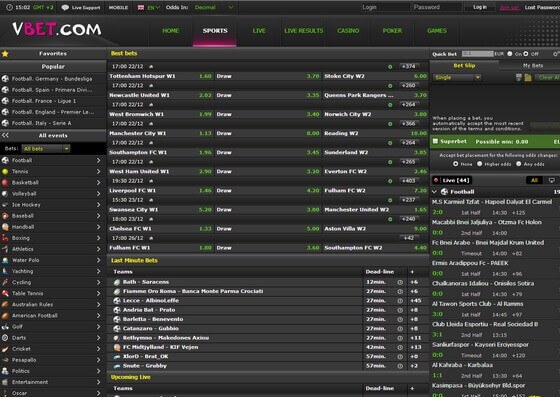This screenshot has height=397, width=560.
Task: Click the Favorites star icon
Action: [5, 54]
